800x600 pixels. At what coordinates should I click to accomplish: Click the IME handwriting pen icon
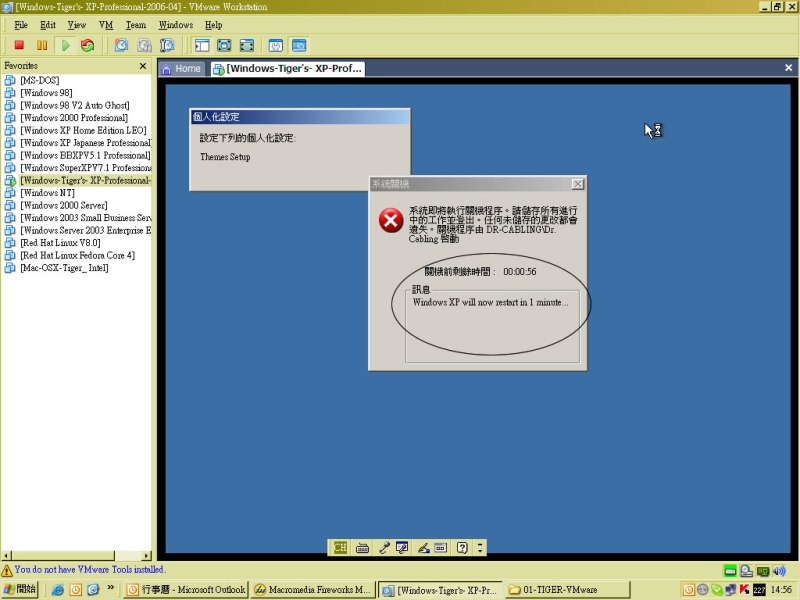pyautogui.click(x=423, y=548)
